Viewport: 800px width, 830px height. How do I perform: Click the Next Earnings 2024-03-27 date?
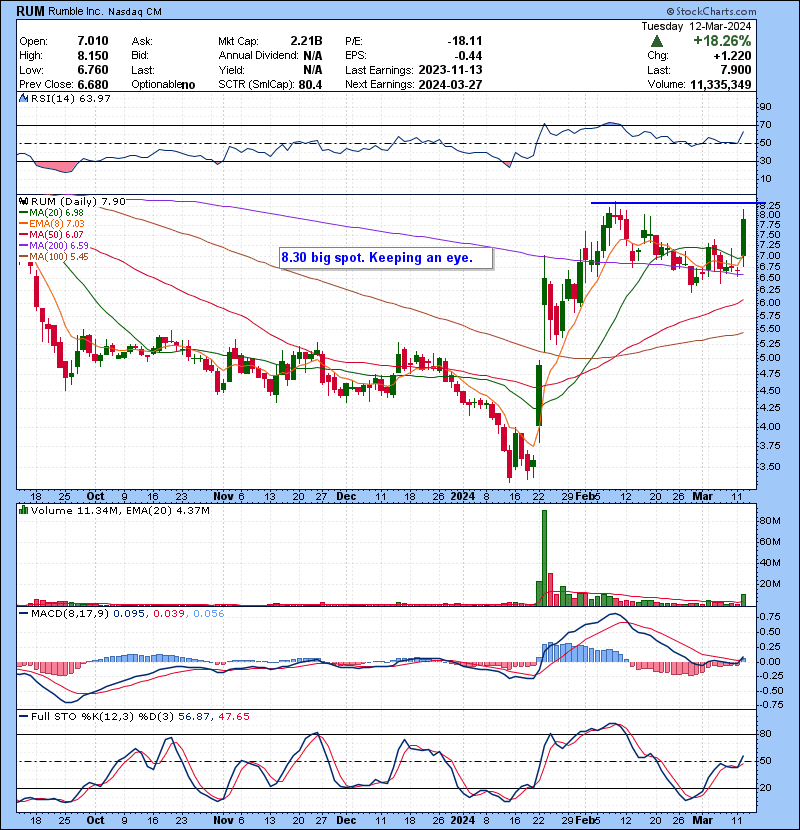[450, 84]
